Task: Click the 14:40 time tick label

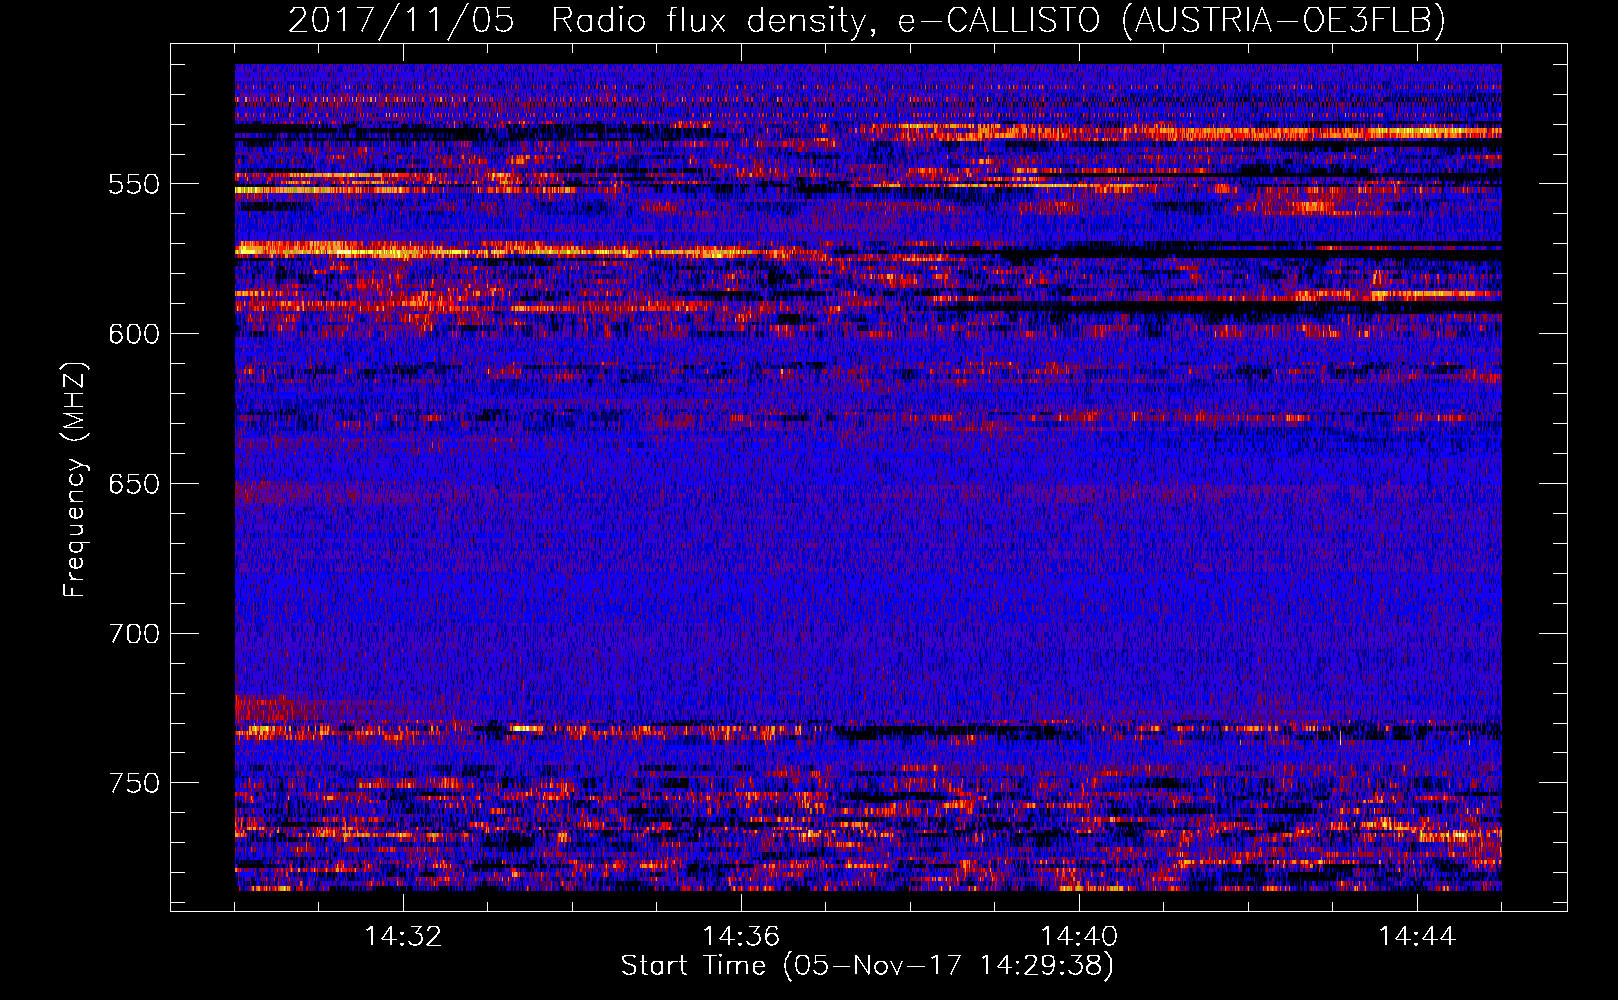Action: coord(1079,937)
